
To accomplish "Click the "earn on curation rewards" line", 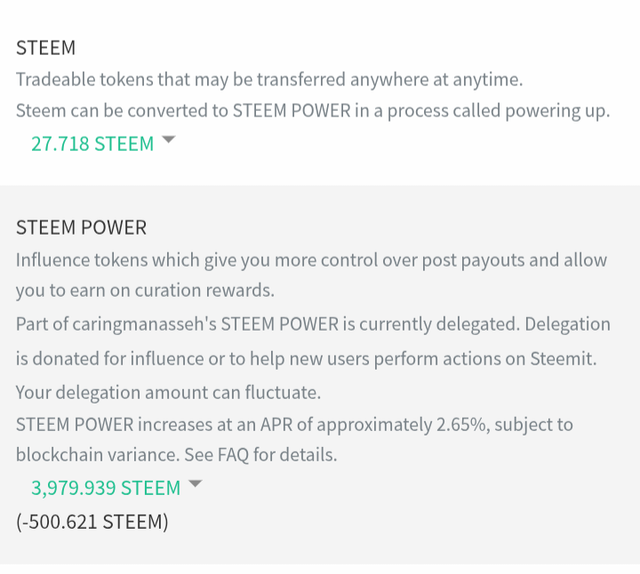I will (144, 291).
